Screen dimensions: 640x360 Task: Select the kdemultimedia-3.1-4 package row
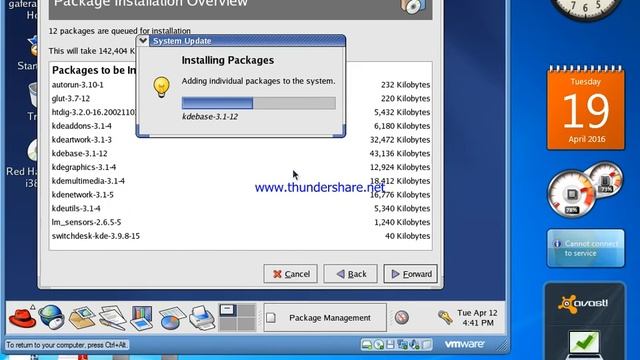[241, 181]
